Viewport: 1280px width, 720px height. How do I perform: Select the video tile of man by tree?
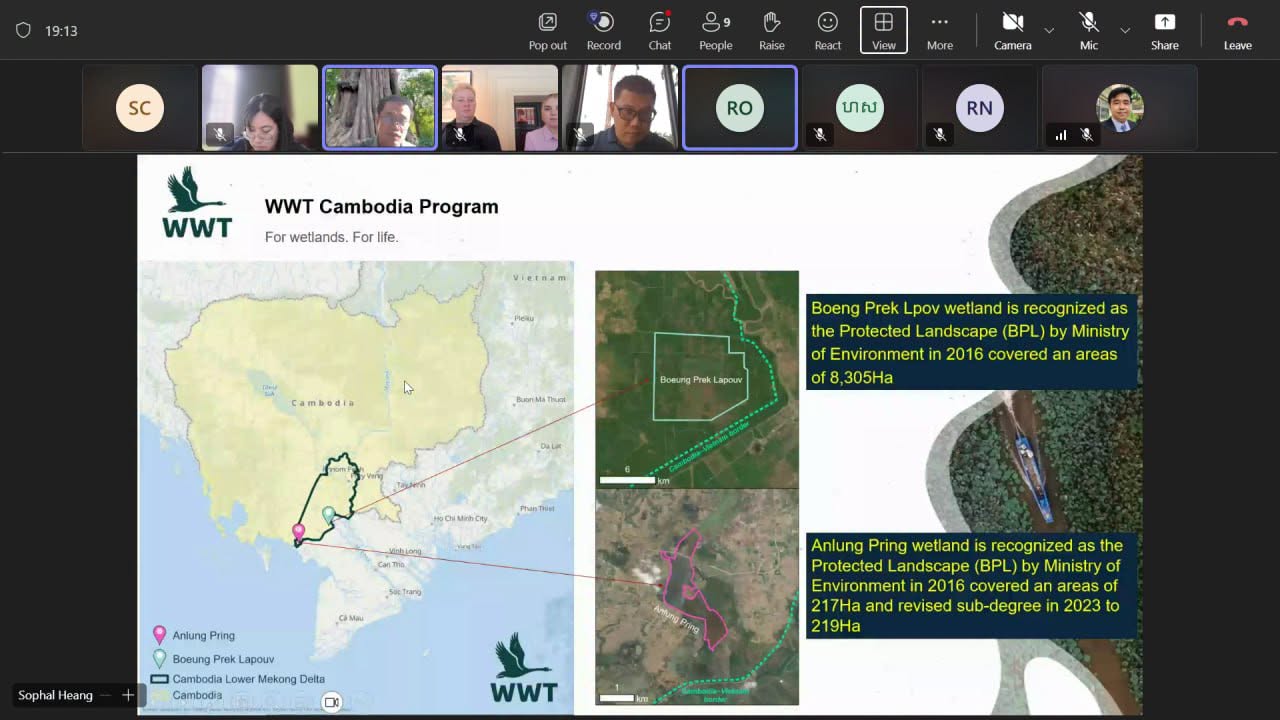click(x=380, y=108)
